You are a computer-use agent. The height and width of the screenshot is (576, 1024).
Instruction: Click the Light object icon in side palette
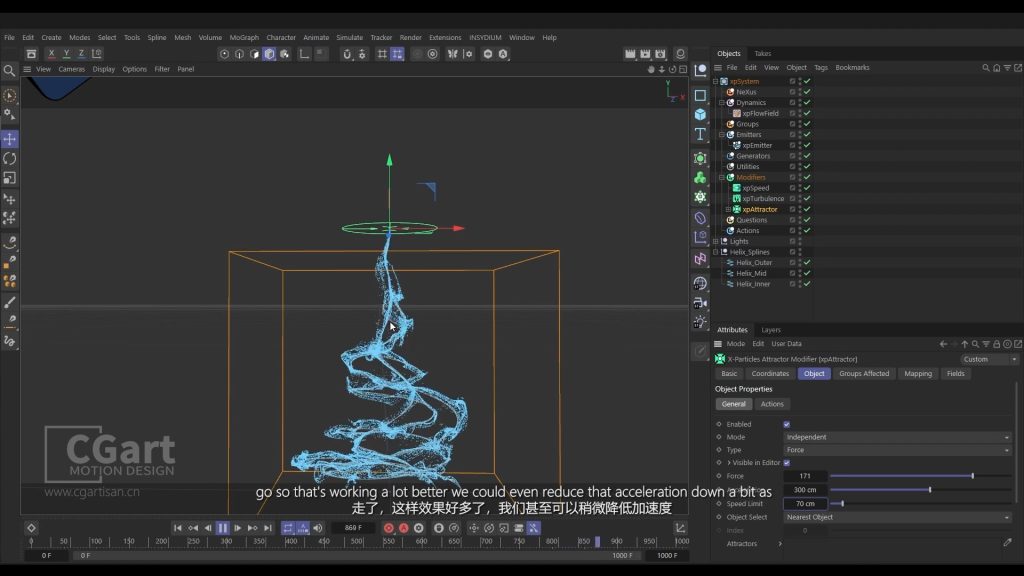[700, 322]
